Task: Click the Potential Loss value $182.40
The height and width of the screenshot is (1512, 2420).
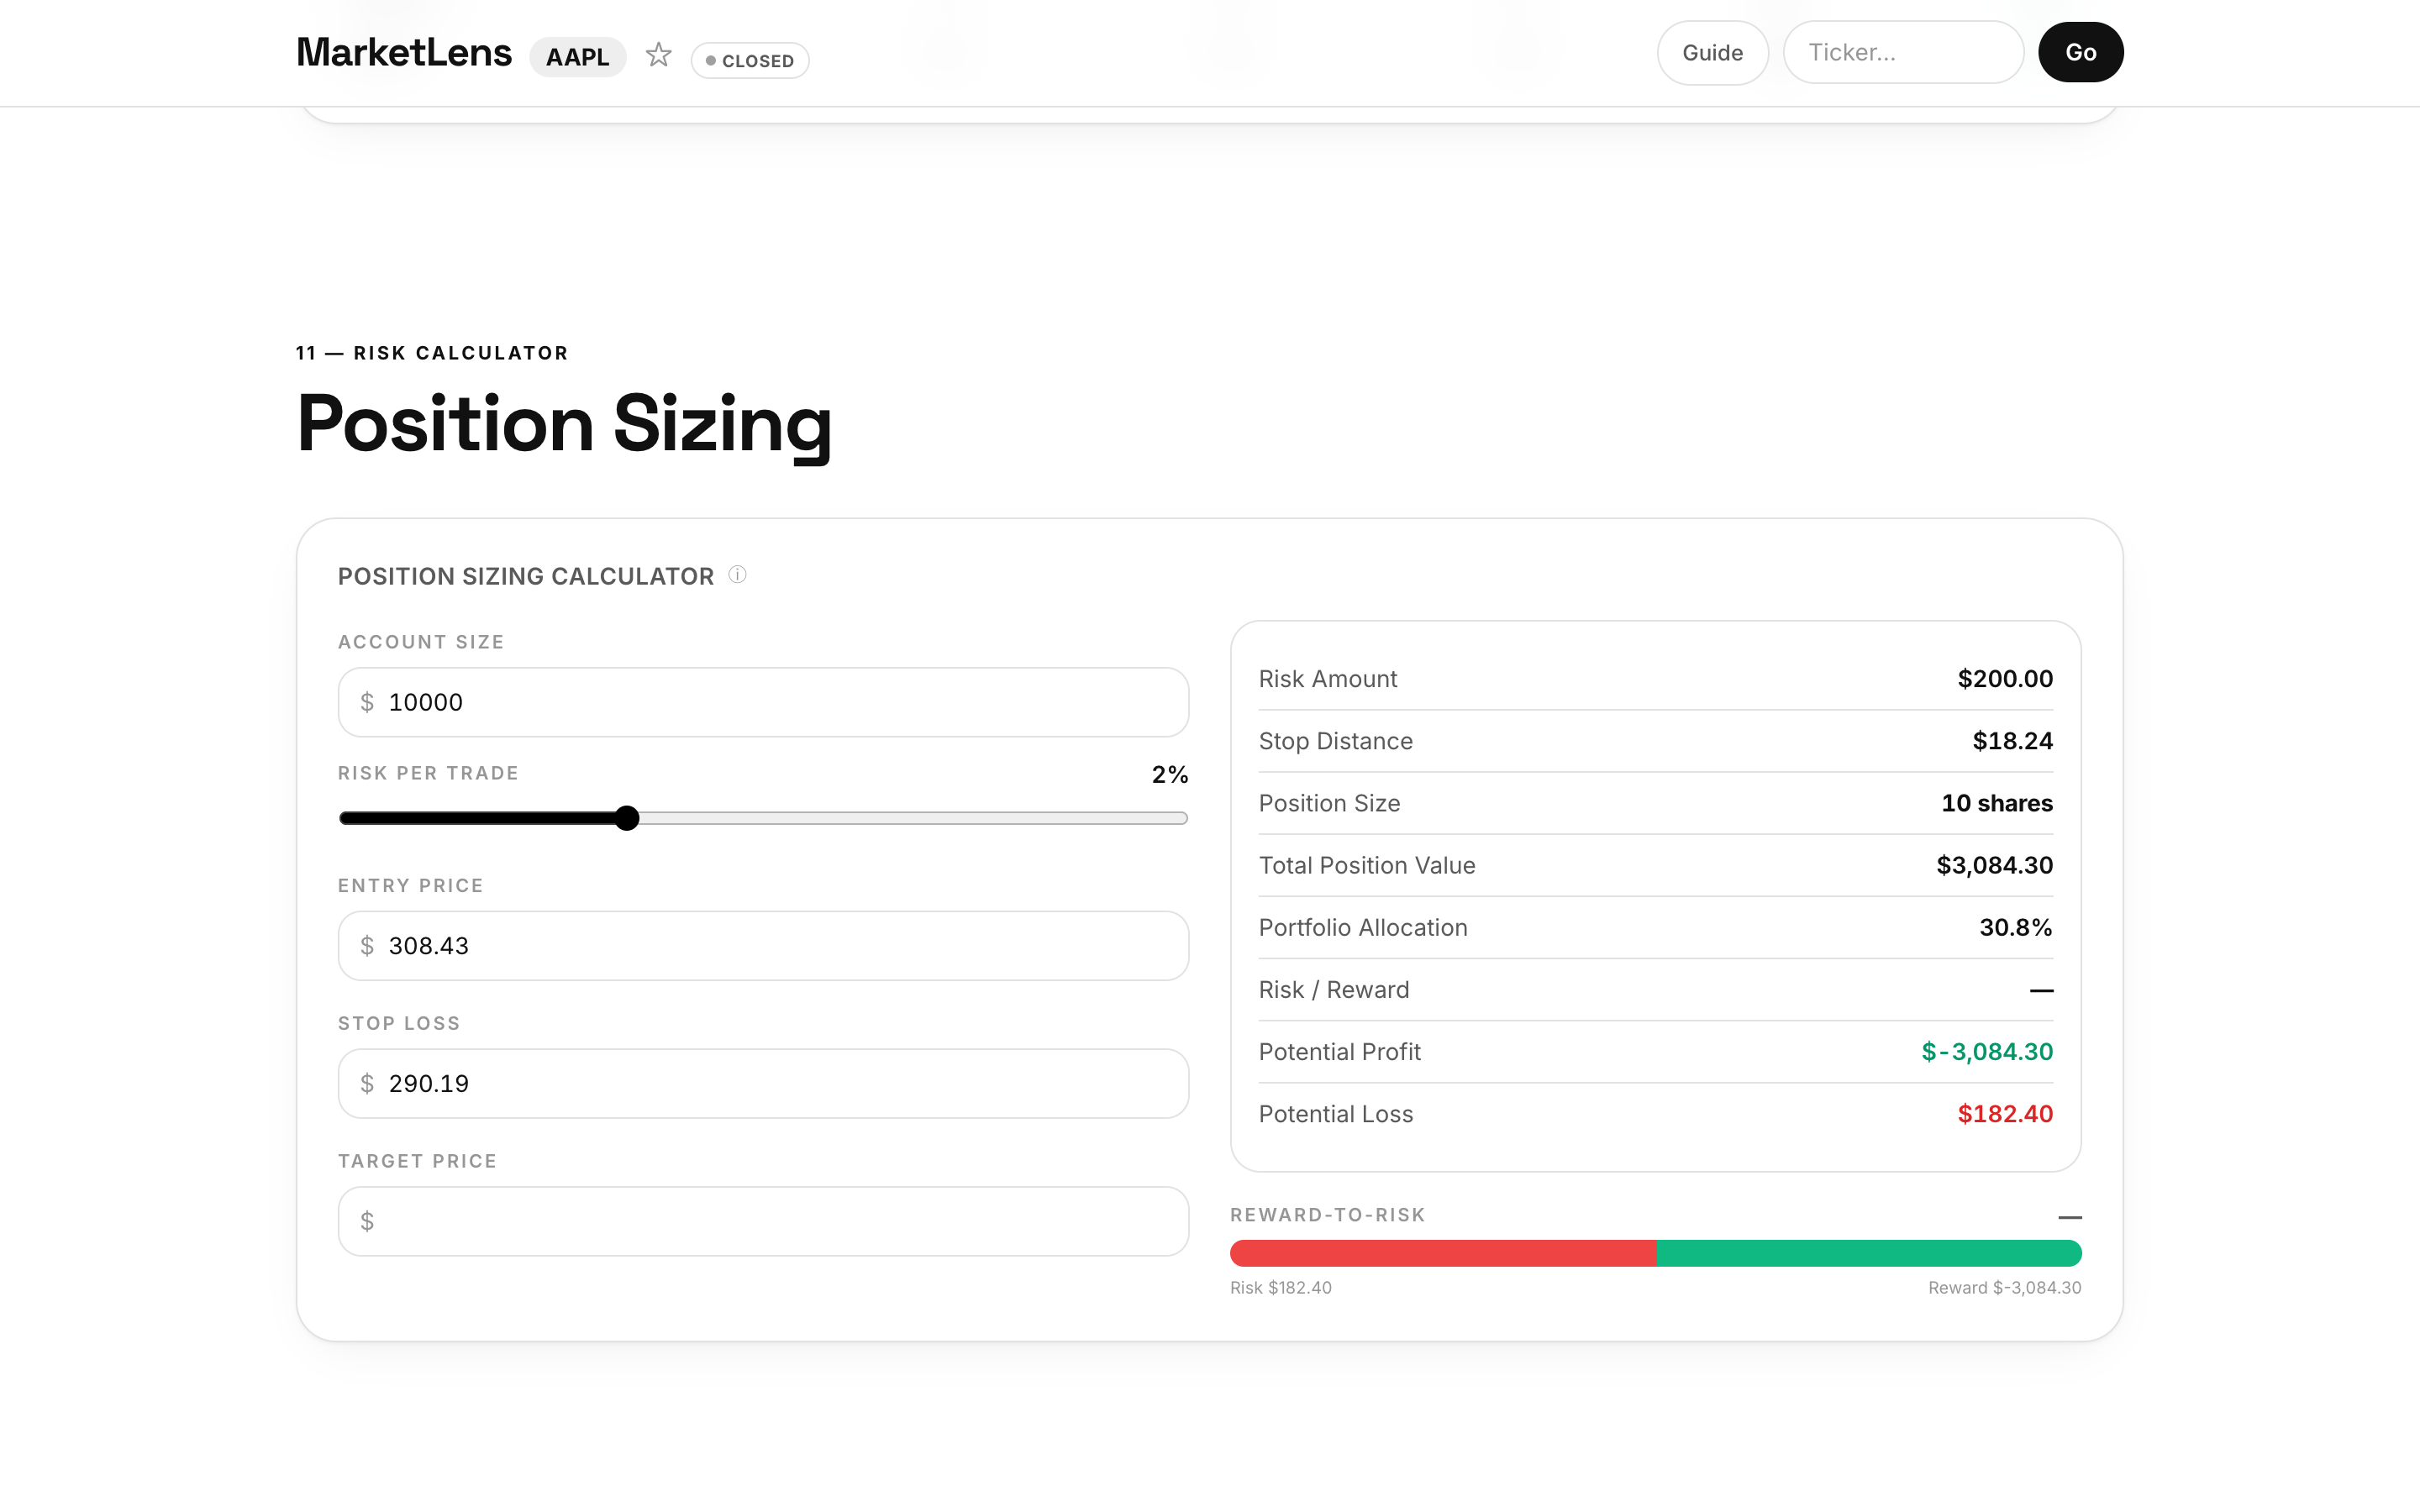Action: (x=2005, y=1114)
